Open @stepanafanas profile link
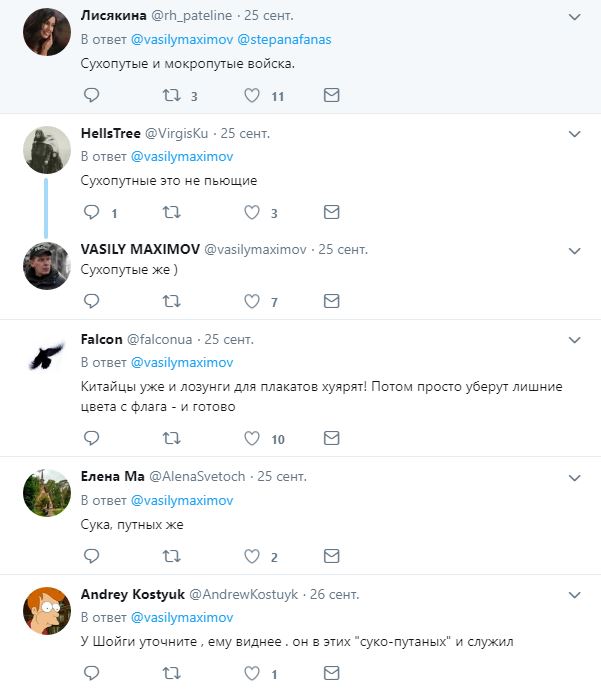Viewport: 601px width, 689px height. pyautogui.click(x=285, y=40)
